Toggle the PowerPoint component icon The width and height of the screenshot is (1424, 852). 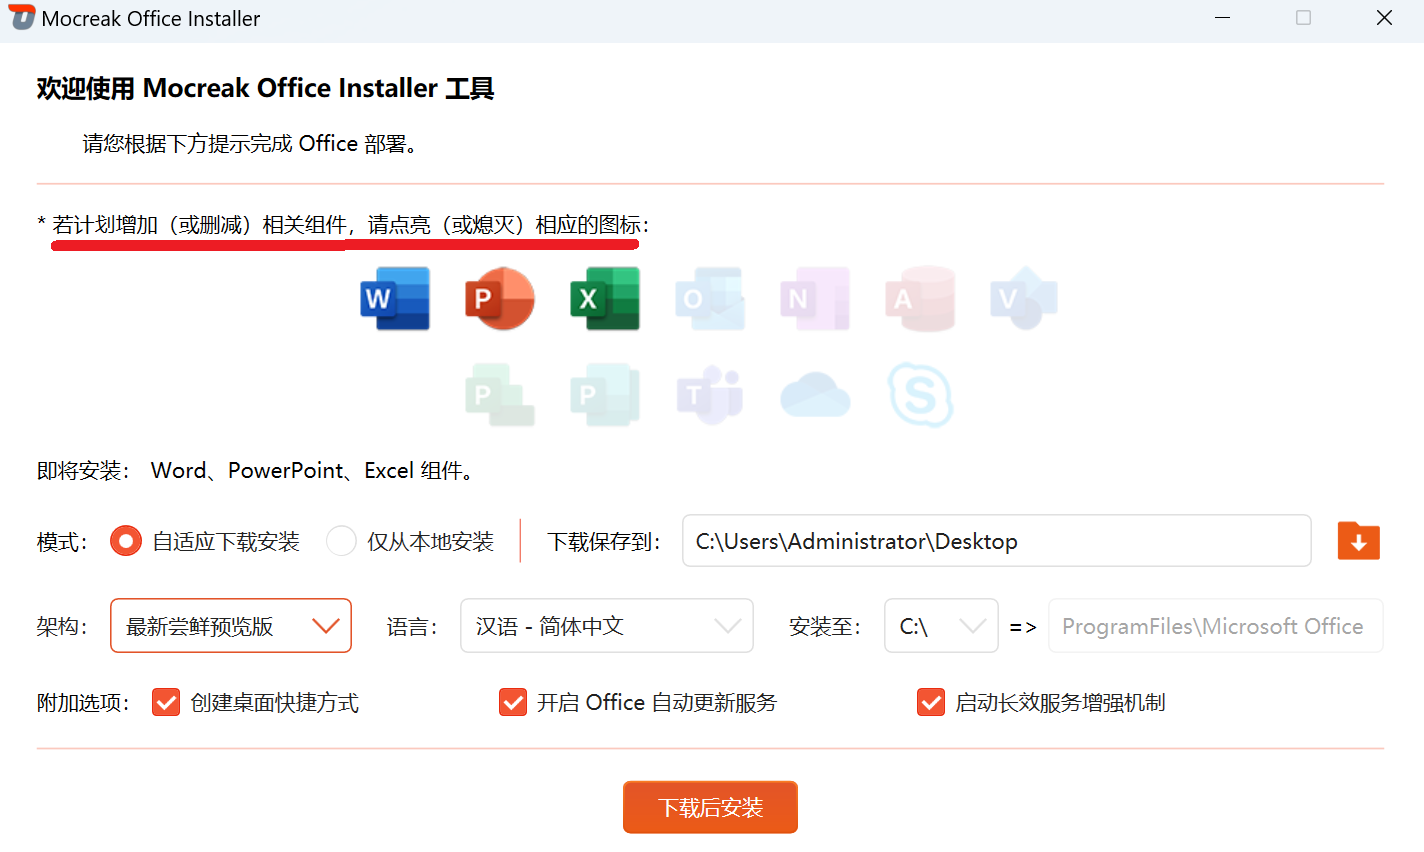(500, 298)
